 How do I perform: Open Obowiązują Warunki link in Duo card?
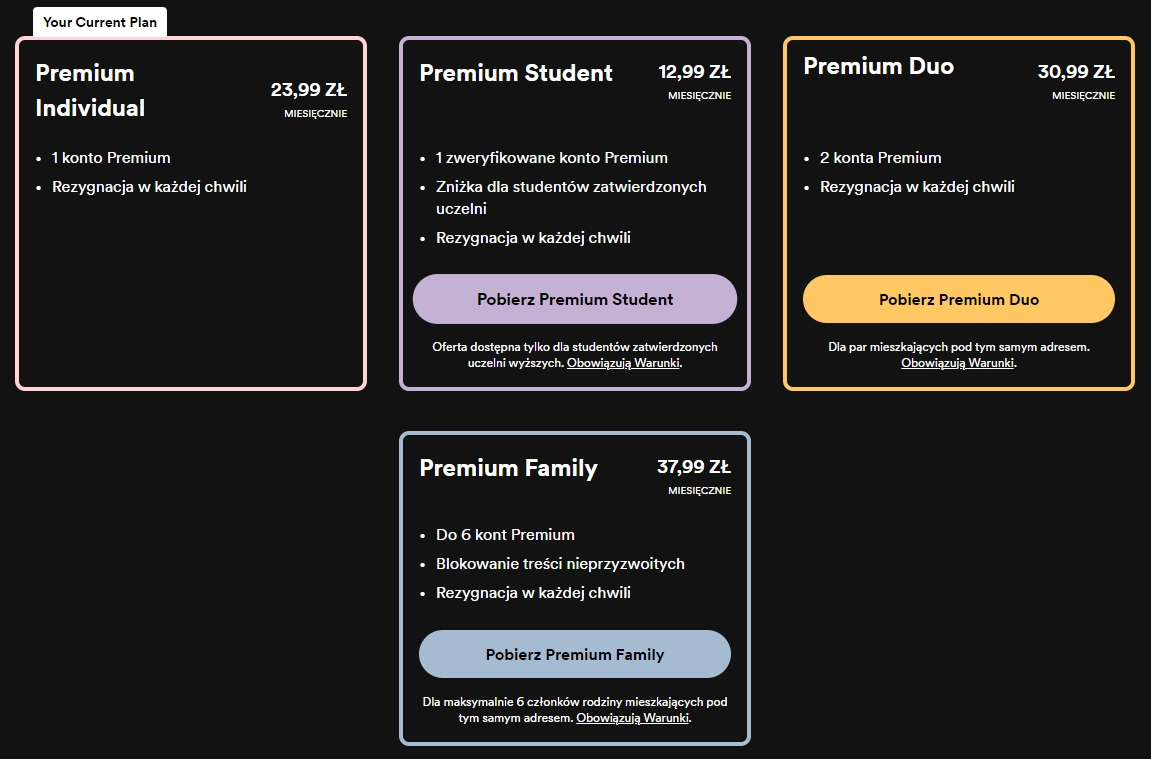coord(957,363)
